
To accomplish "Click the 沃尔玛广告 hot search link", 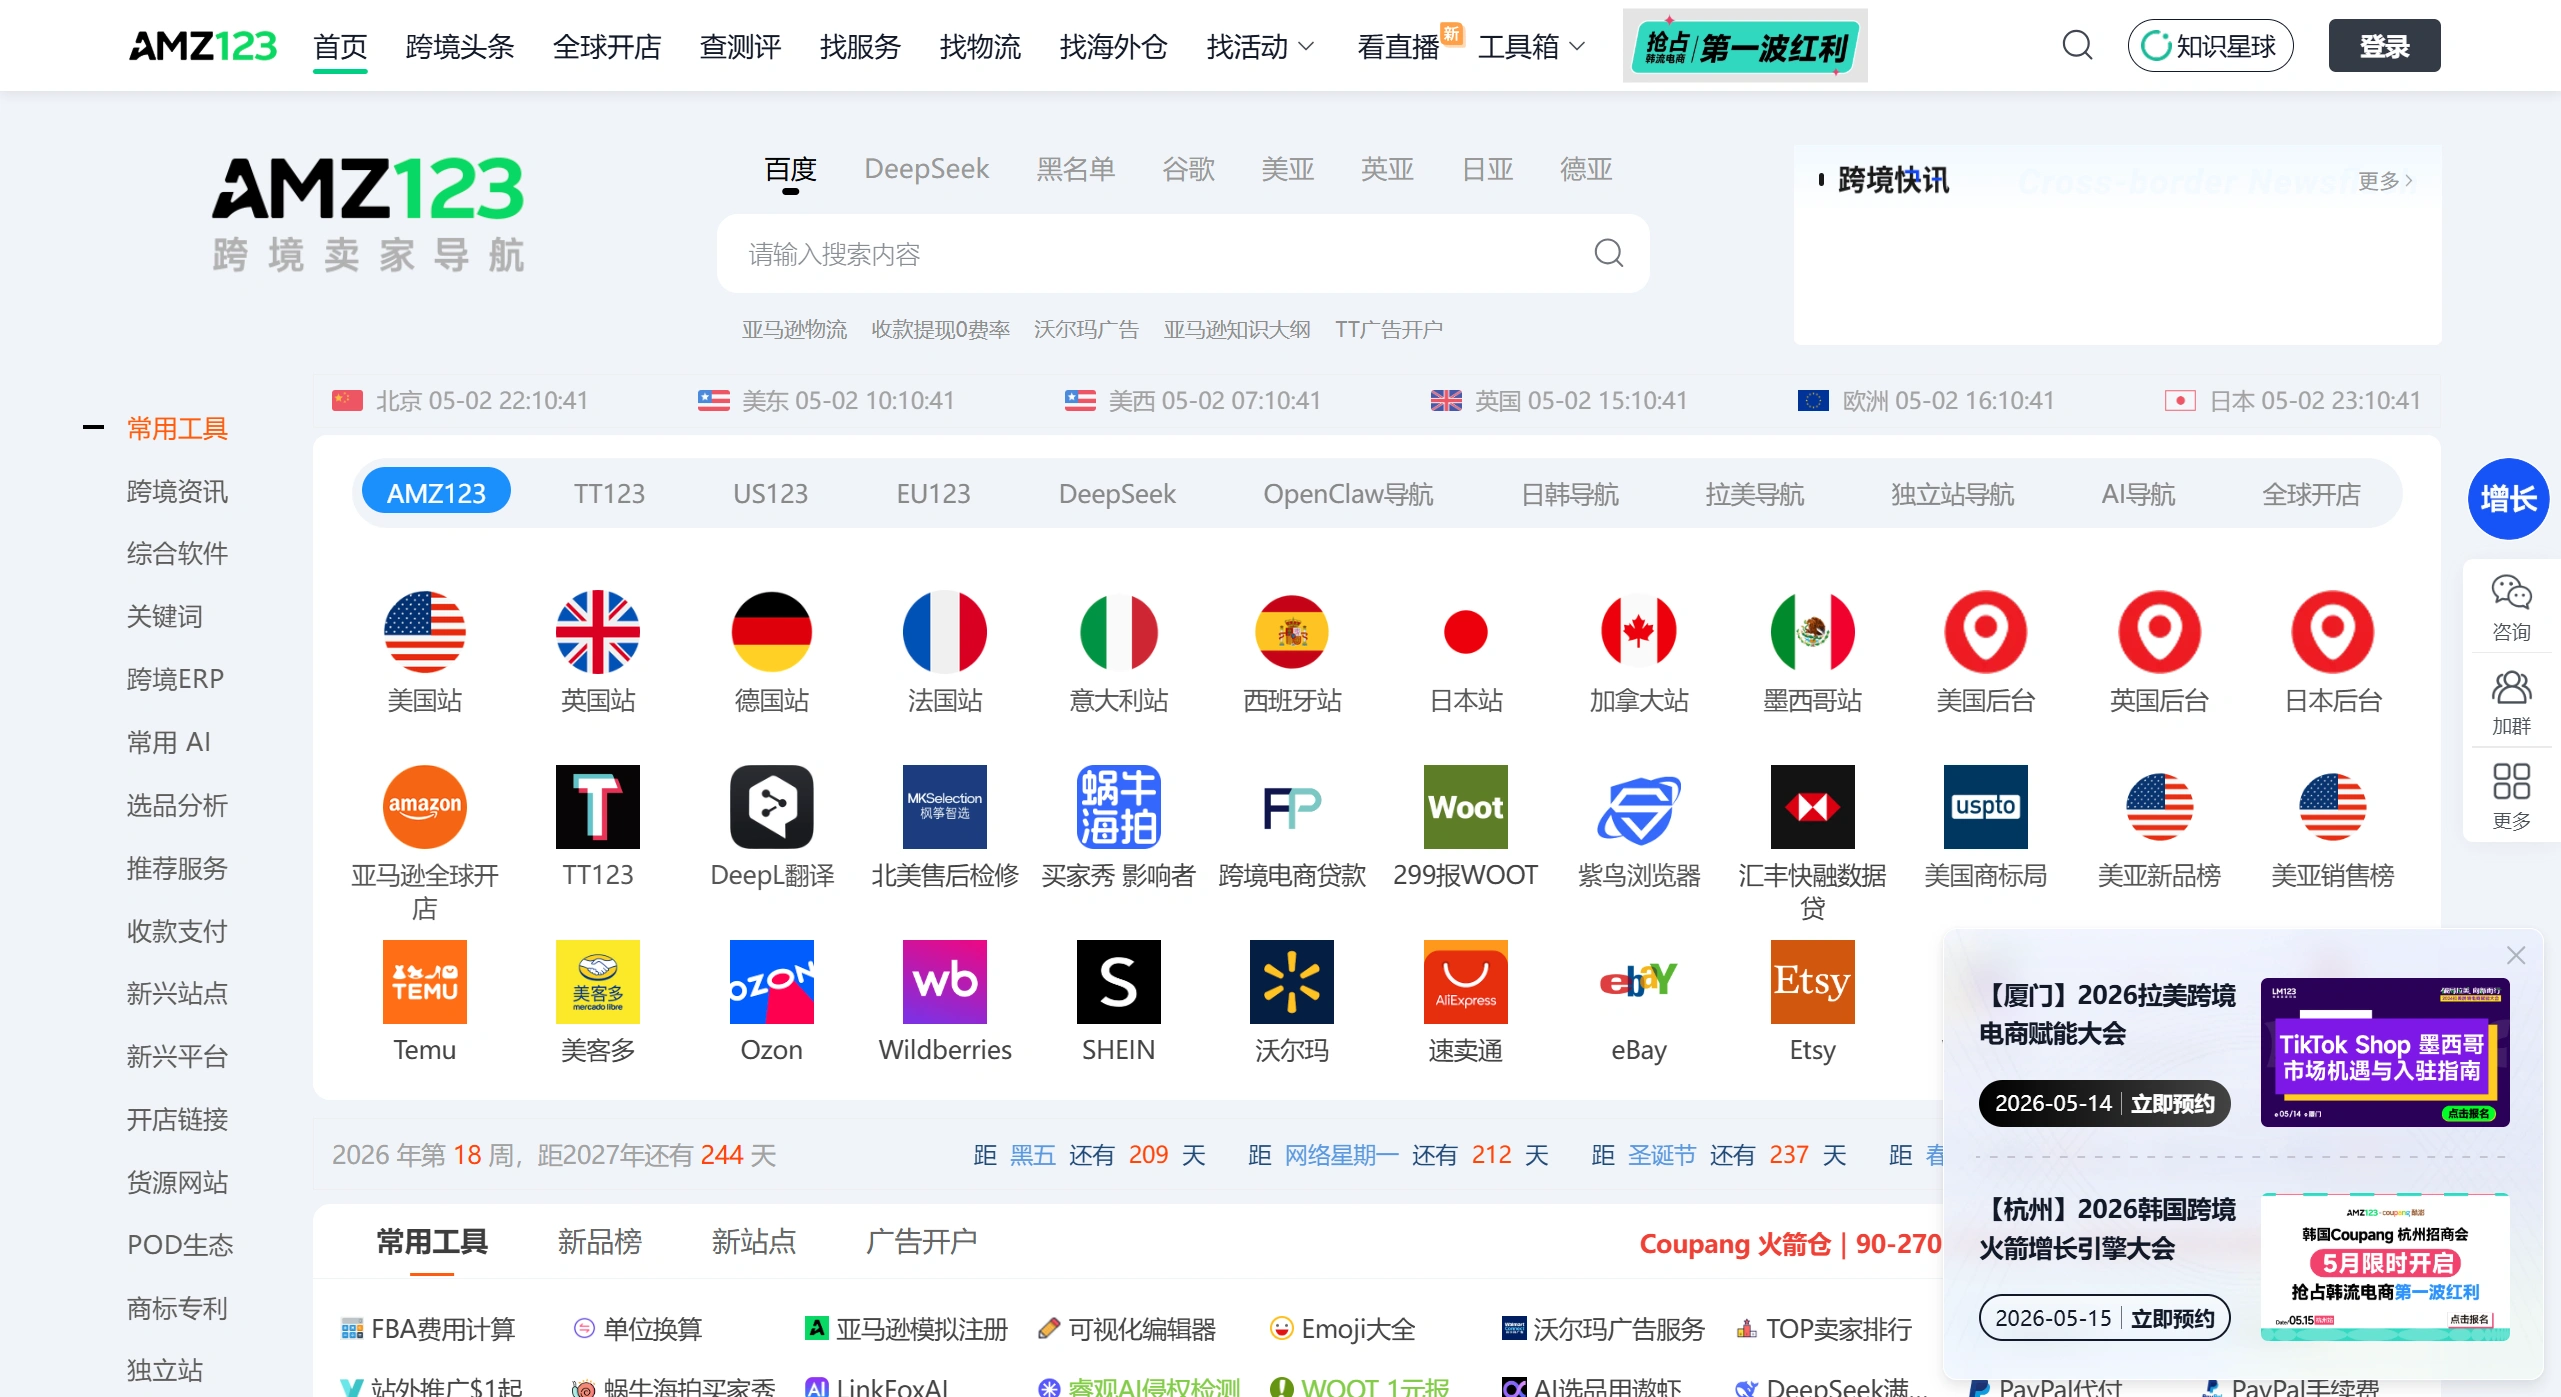I will (1086, 329).
